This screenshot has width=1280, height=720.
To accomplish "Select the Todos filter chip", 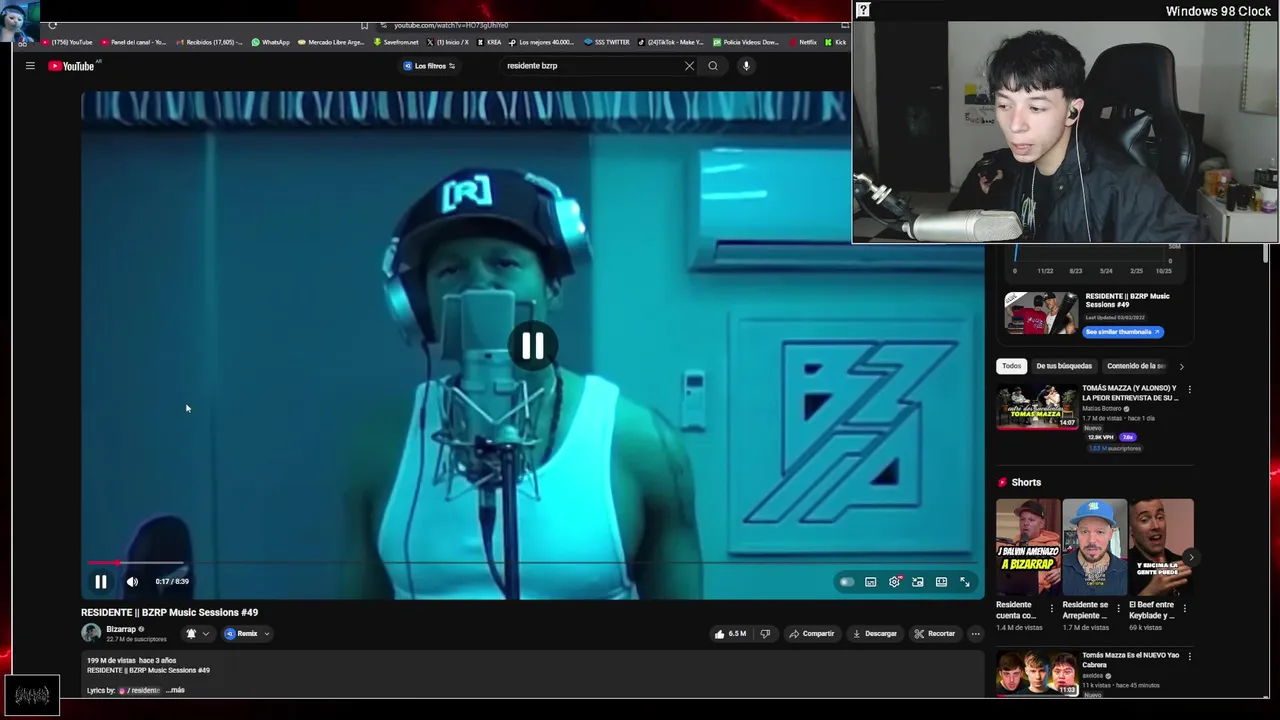I will click(x=1012, y=366).
